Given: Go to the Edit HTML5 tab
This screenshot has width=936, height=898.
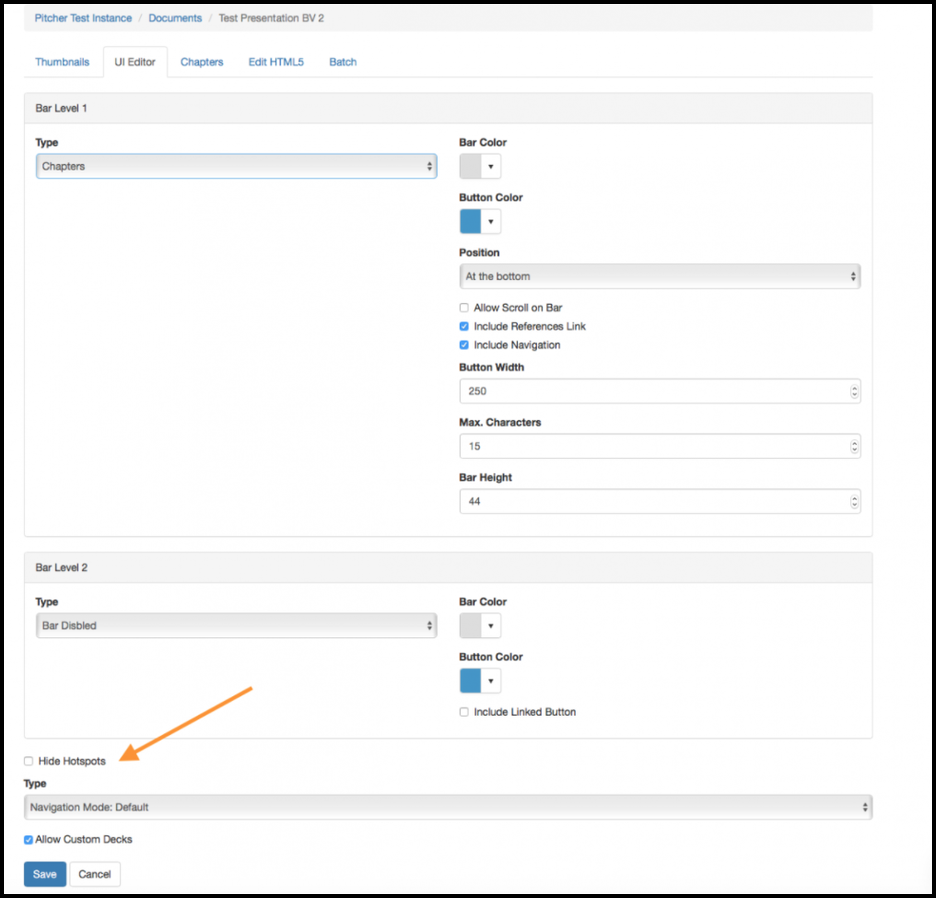Looking at the screenshot, I should click(276, 62).
